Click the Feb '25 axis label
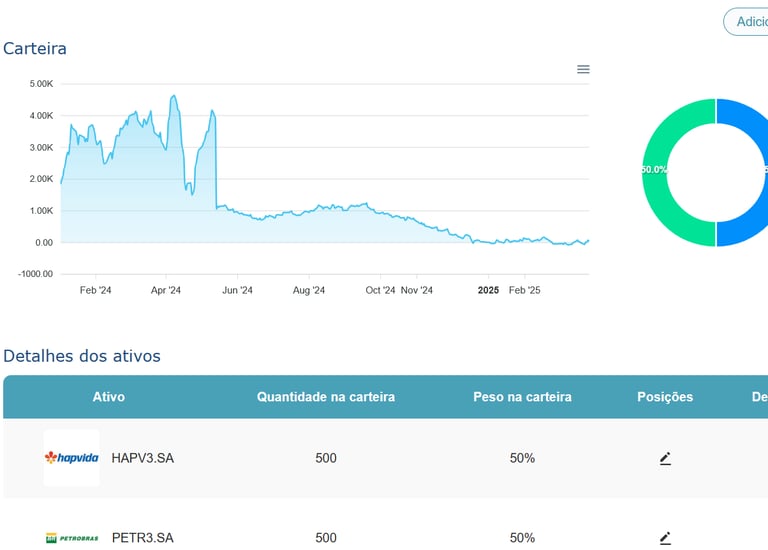Image resolution: width=768 pixels, height=550 pixels. pos(525,290)
